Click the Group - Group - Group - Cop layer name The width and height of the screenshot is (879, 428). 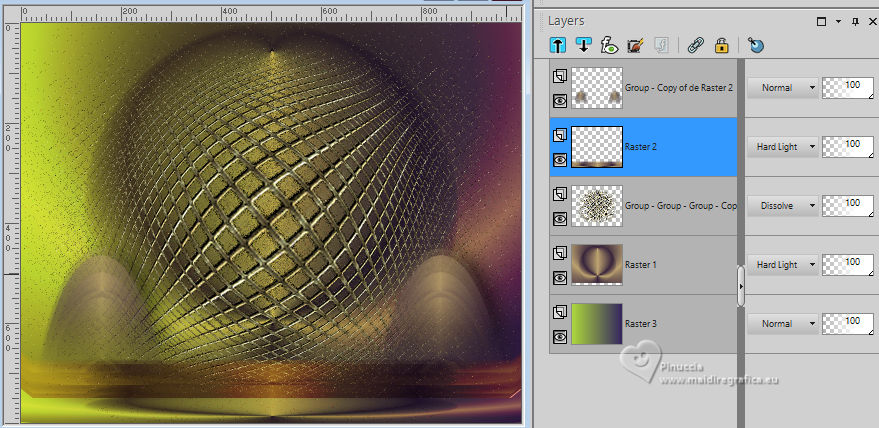pos(681,206)
